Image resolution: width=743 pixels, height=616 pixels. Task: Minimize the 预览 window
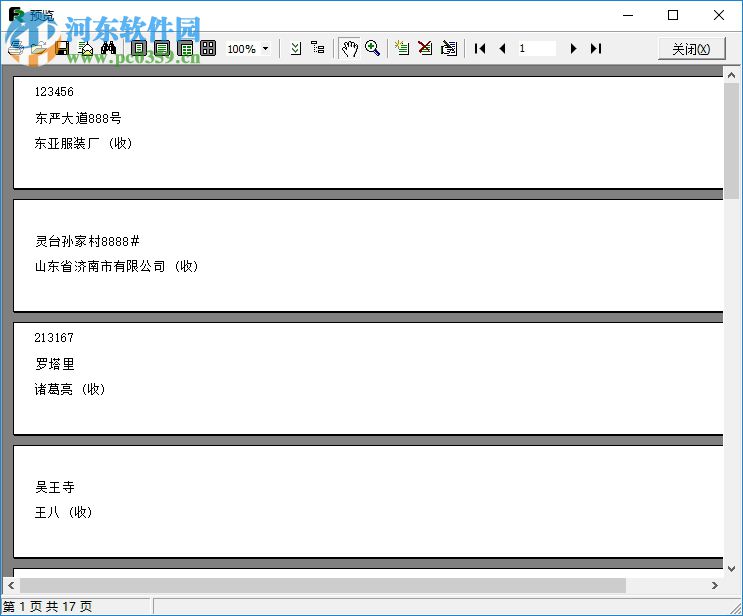coord(628,15)
